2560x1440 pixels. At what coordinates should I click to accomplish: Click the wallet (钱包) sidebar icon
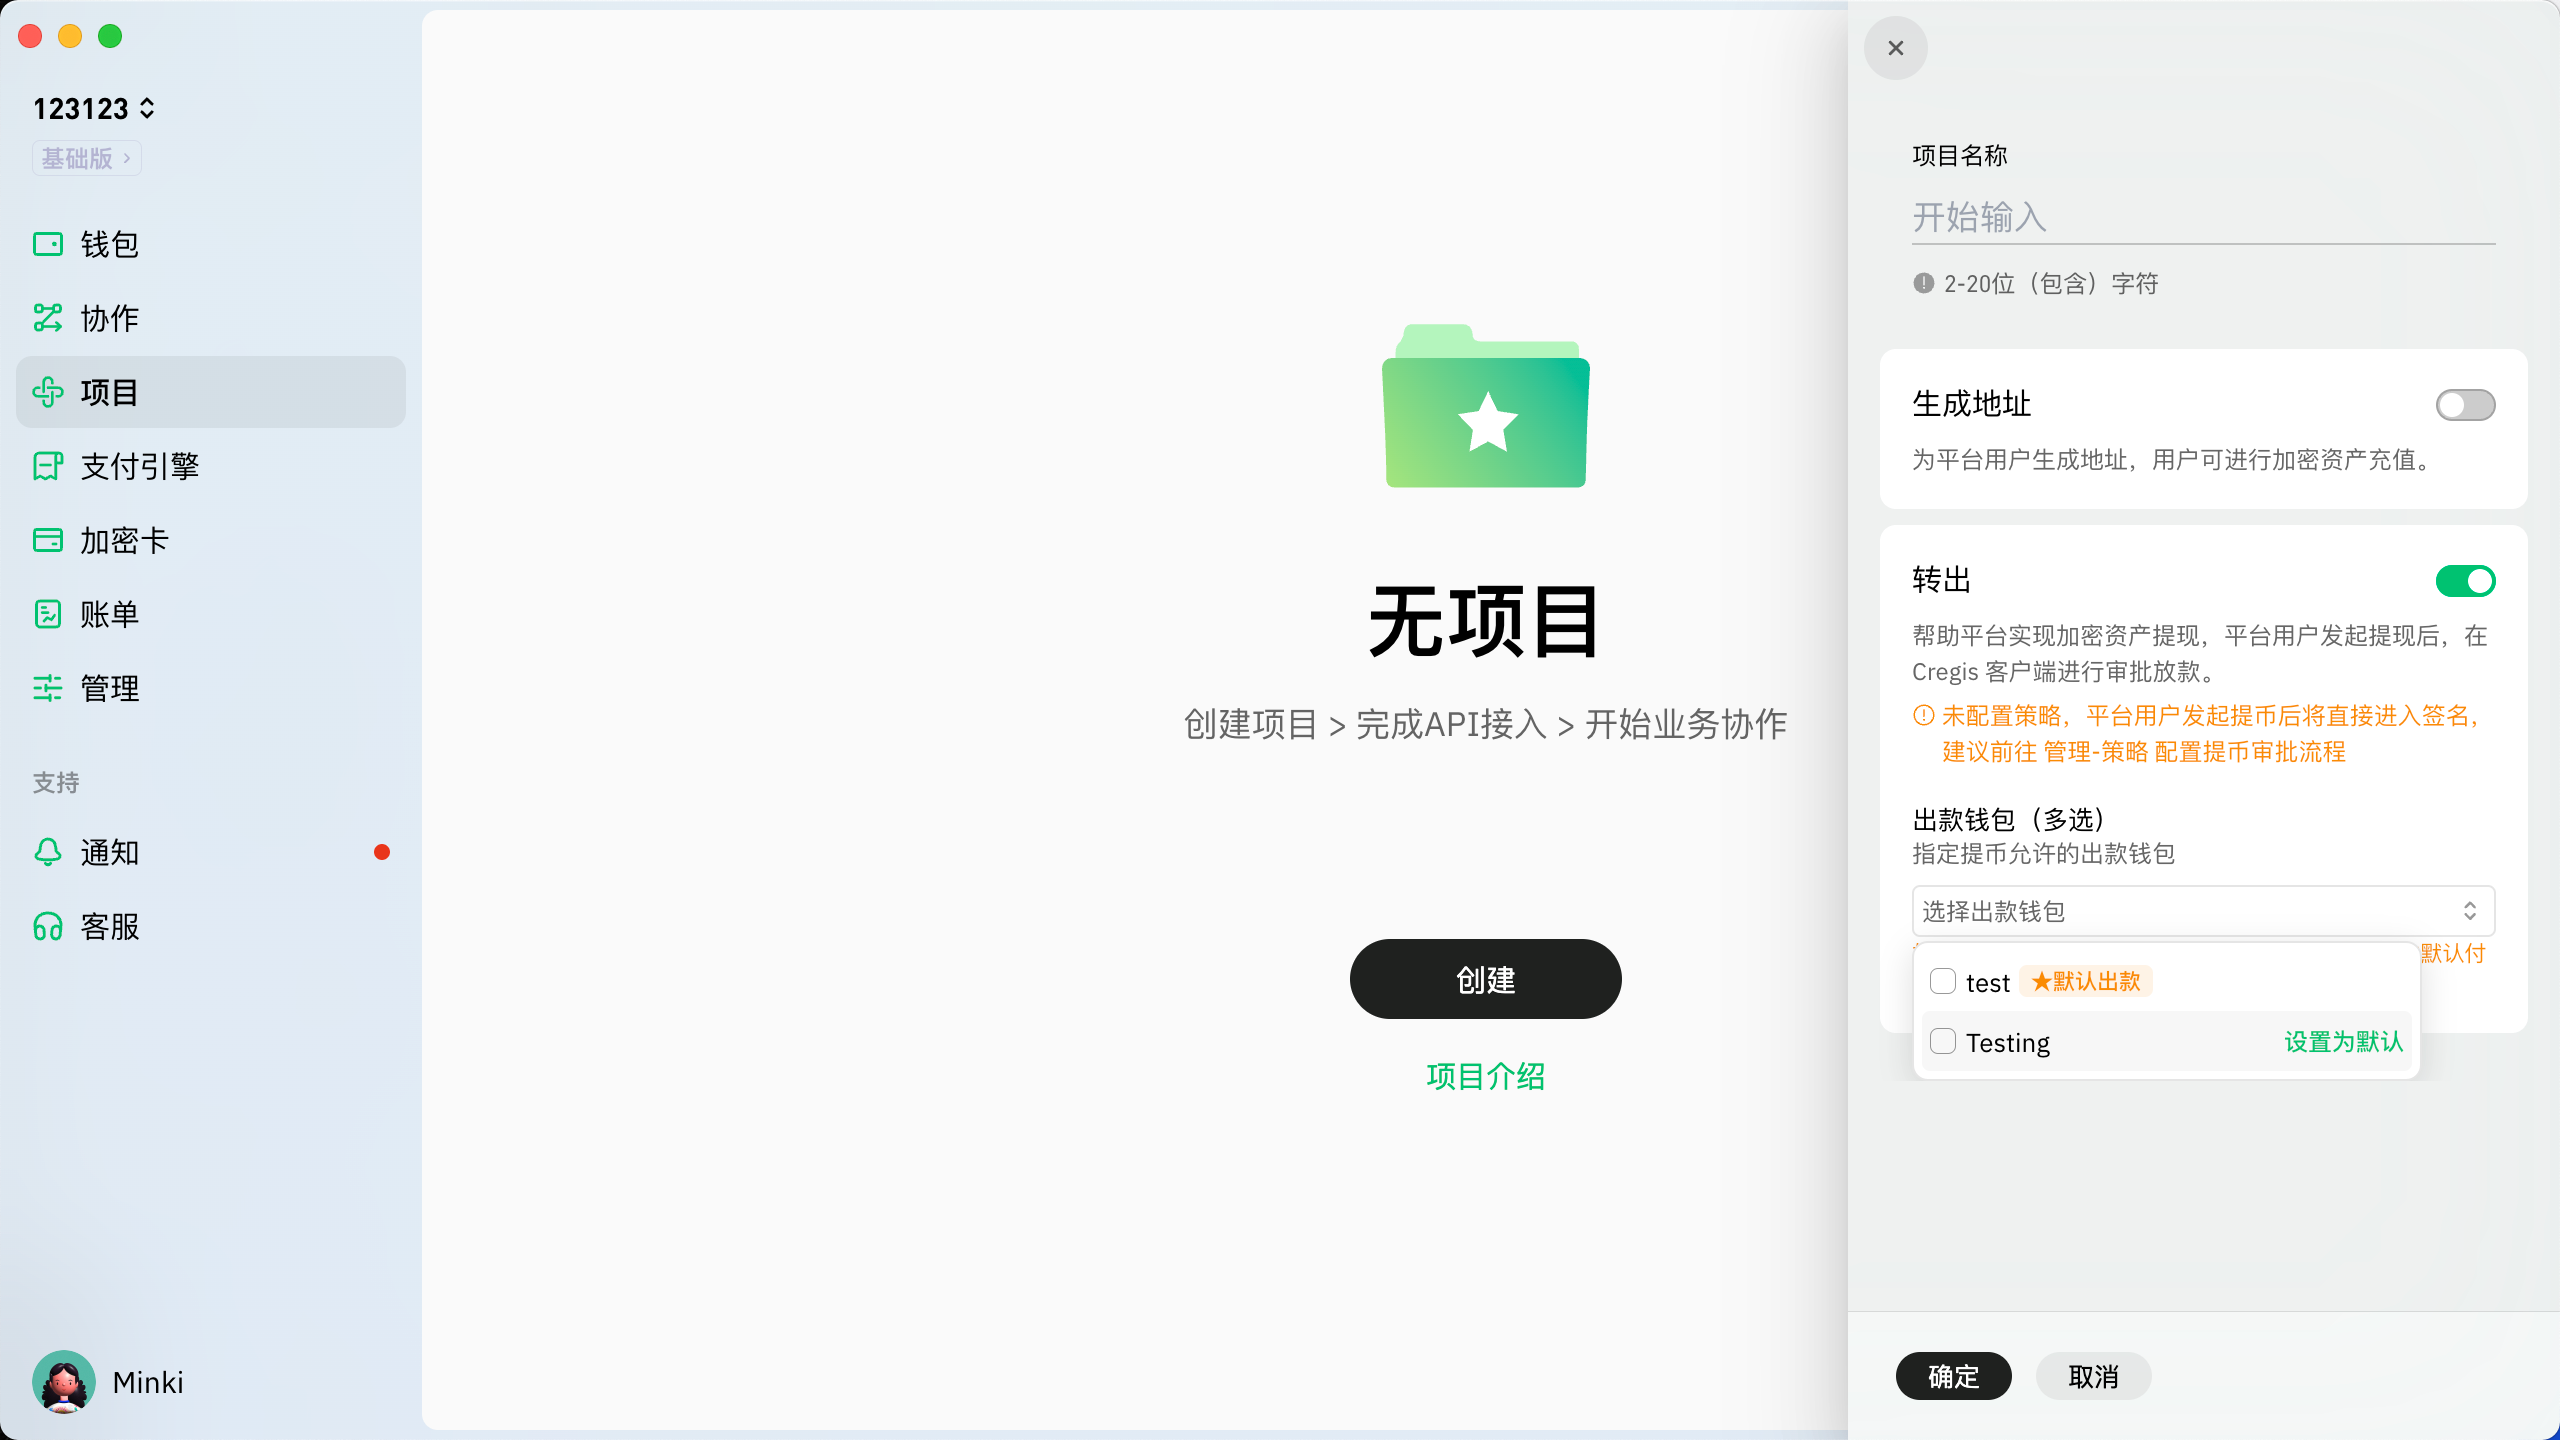tap(48, 244)
